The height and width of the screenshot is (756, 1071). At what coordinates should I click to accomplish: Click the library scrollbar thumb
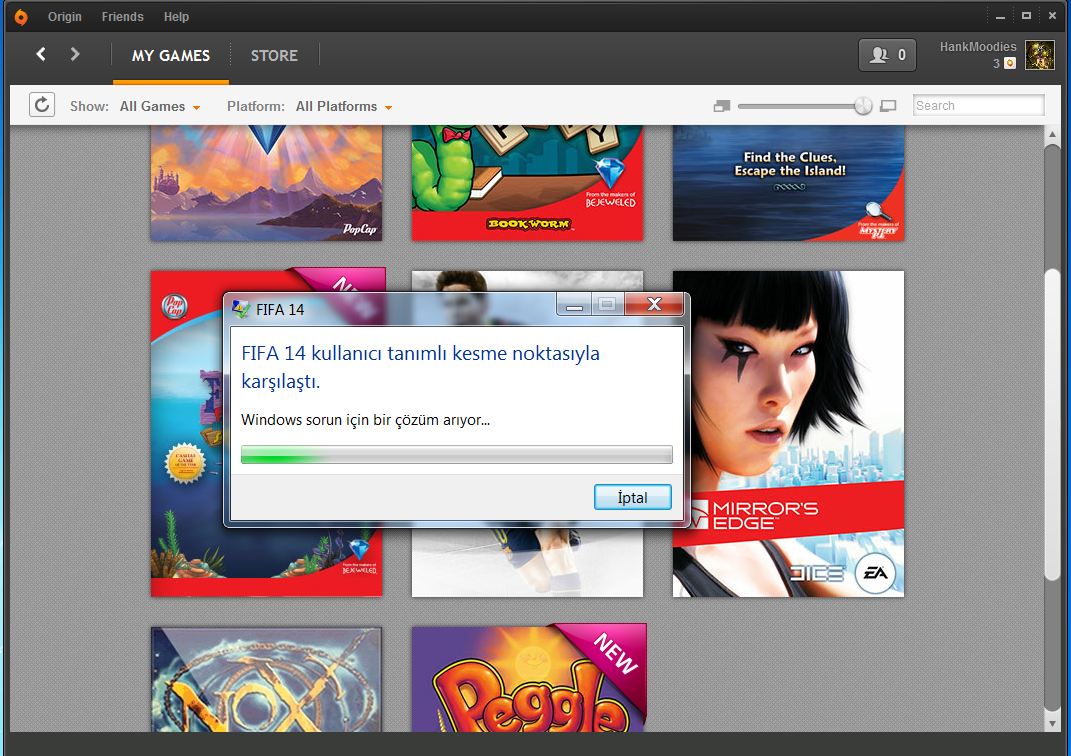[x=1052, y=423]
